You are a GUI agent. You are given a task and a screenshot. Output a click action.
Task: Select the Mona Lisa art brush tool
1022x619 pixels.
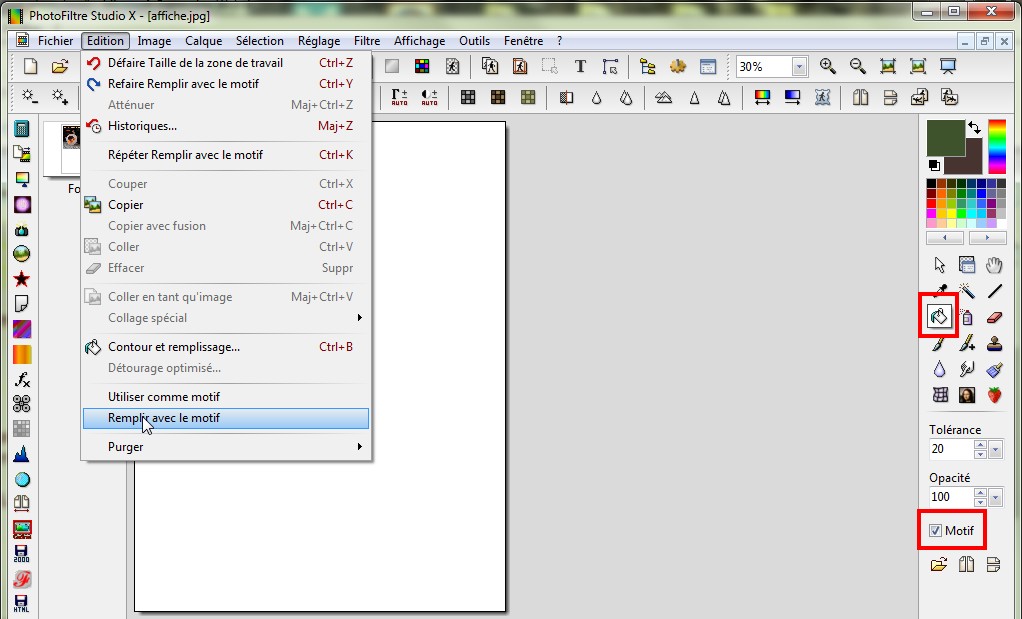pyautogui.click(x=967, y=395)
